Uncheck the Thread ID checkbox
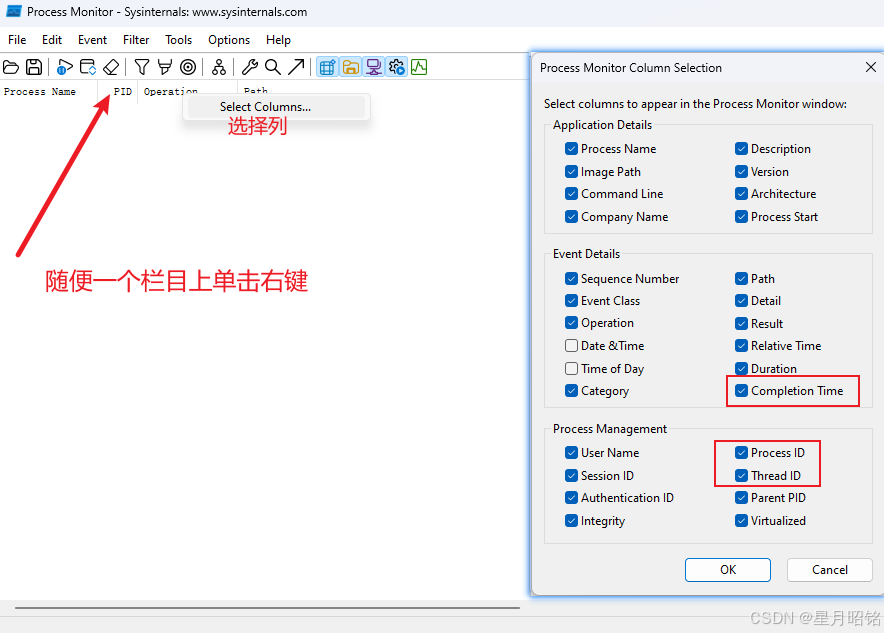The width and height of the screenshot is (884, 633). tap(741, 476)
